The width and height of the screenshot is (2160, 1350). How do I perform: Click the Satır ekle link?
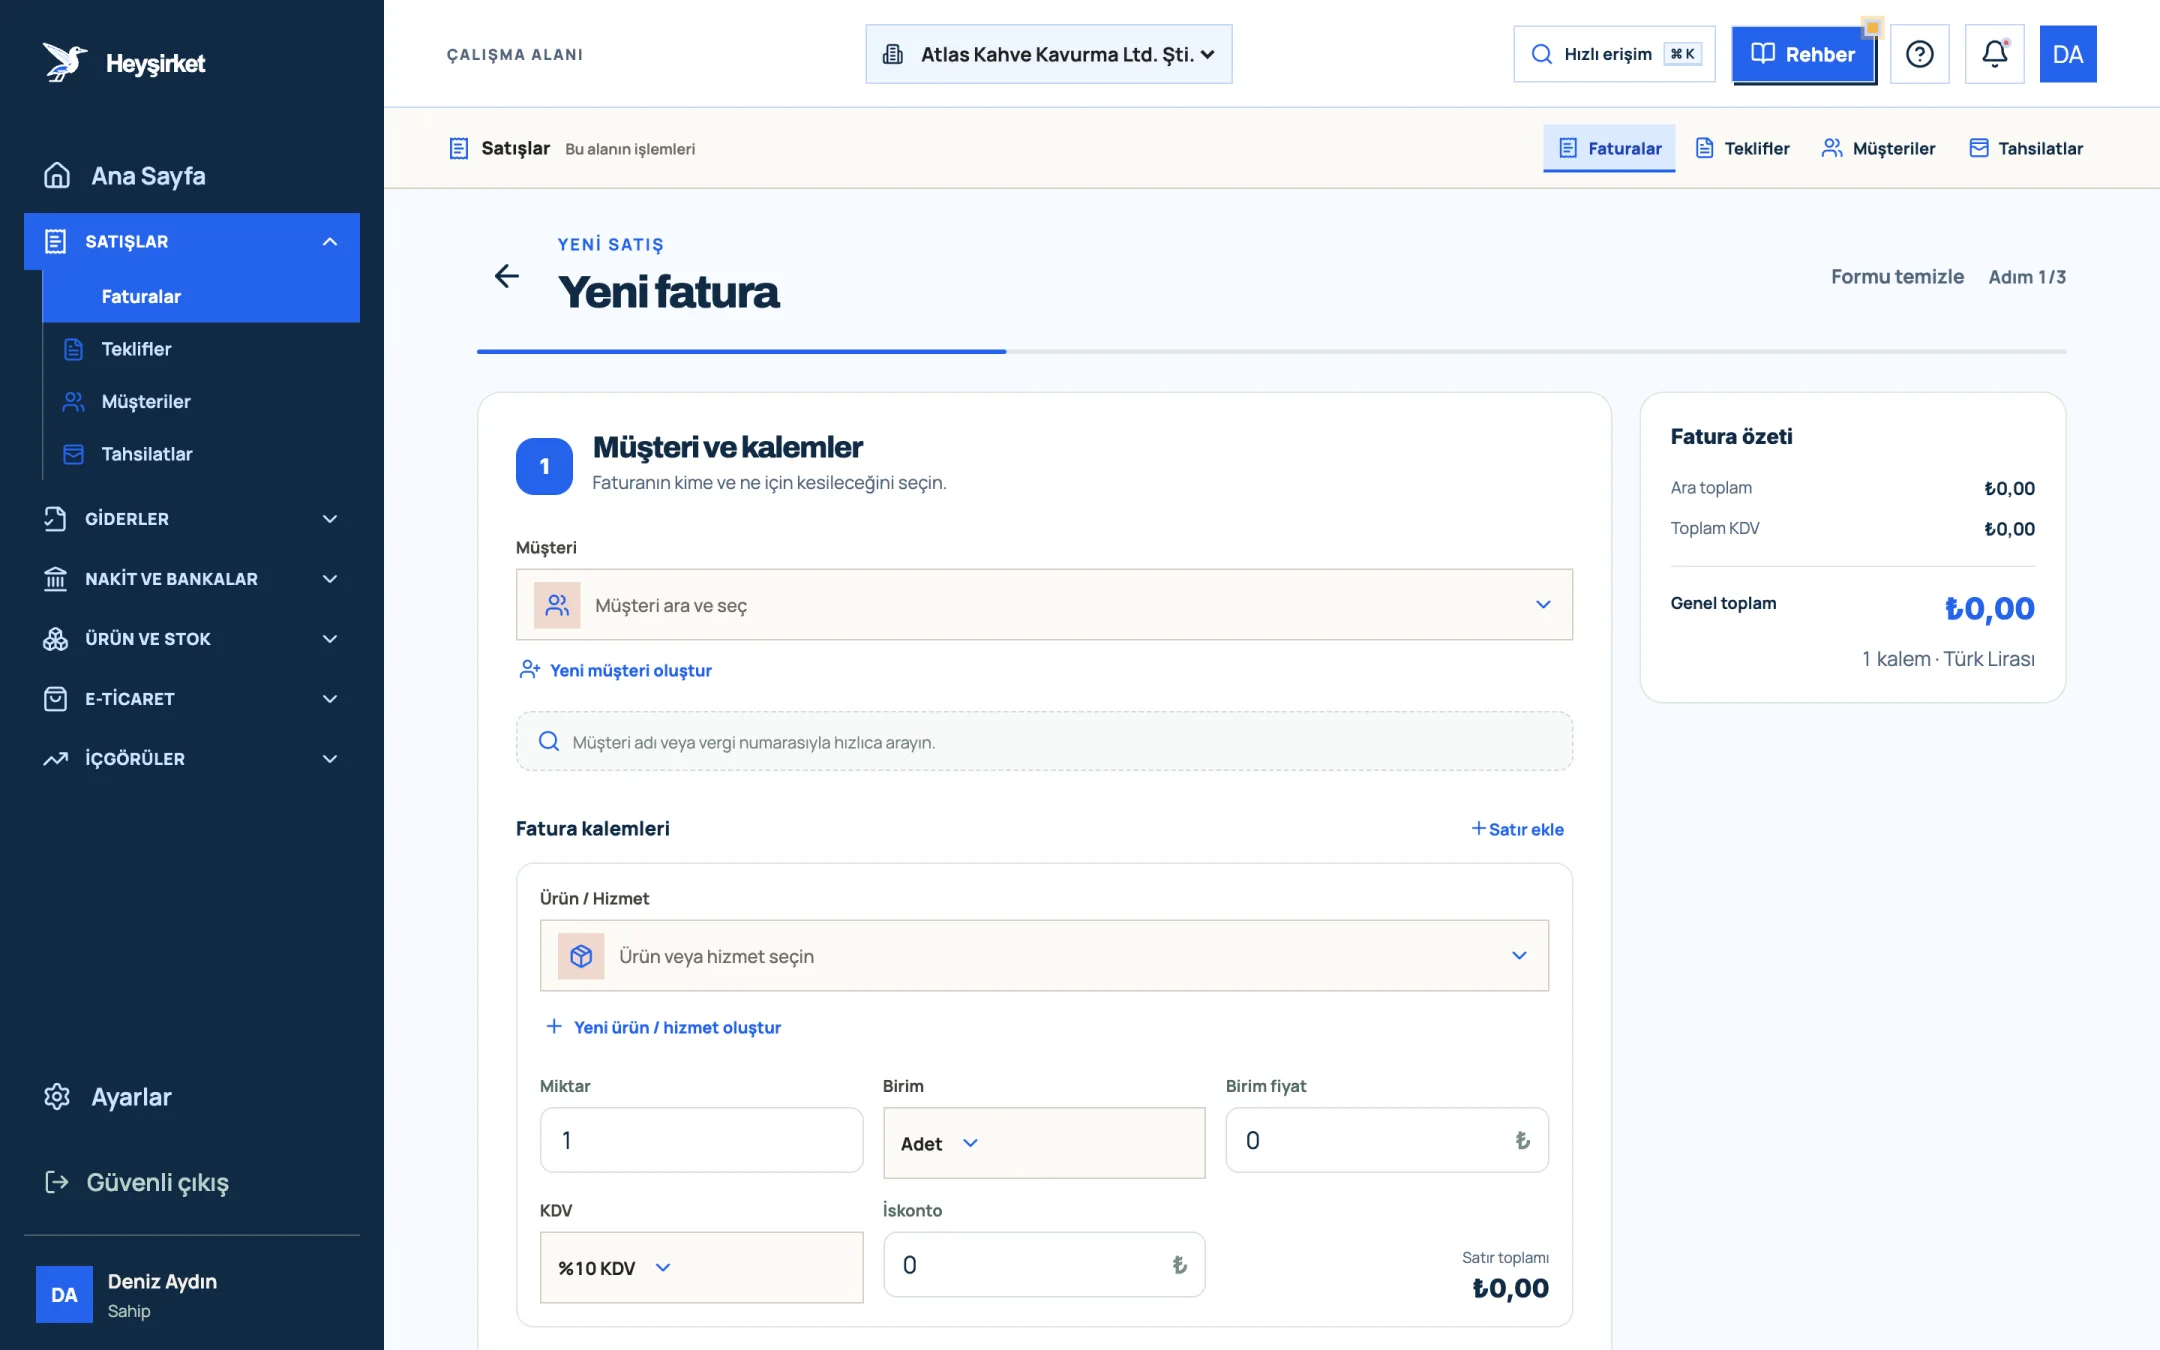coord(1517,829)
